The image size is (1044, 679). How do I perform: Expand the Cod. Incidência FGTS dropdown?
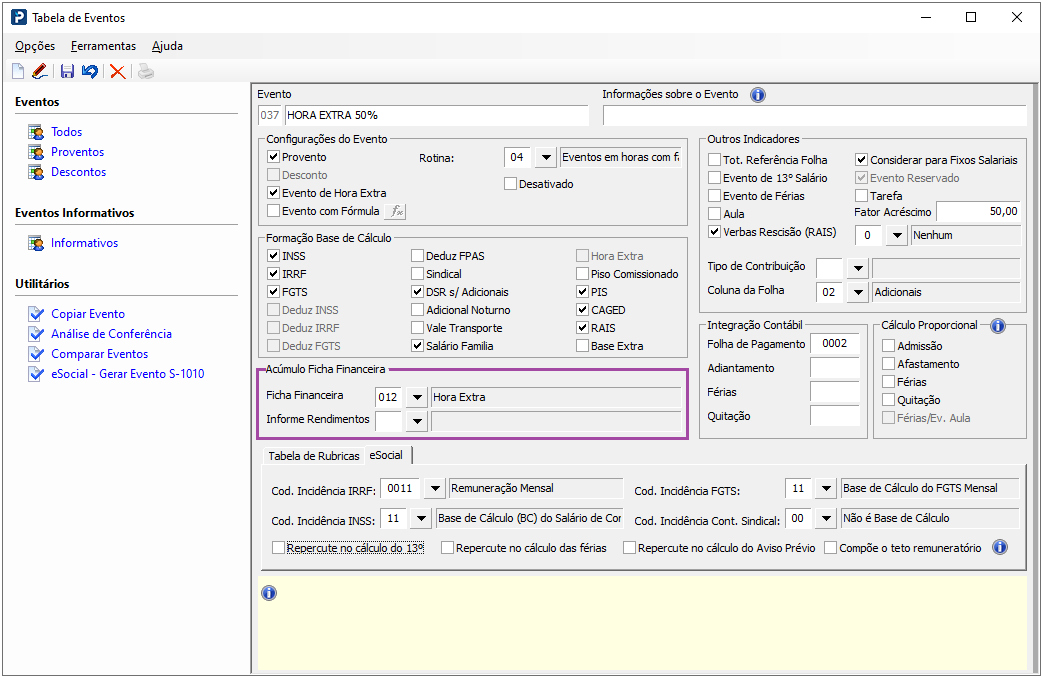click(x=826, y=488)
